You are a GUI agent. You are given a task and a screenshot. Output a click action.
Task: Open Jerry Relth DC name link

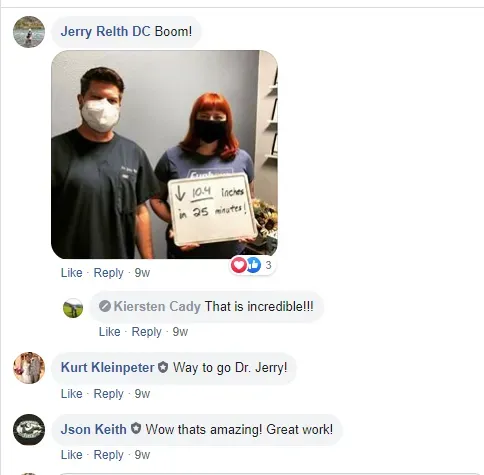click(106, 31)
